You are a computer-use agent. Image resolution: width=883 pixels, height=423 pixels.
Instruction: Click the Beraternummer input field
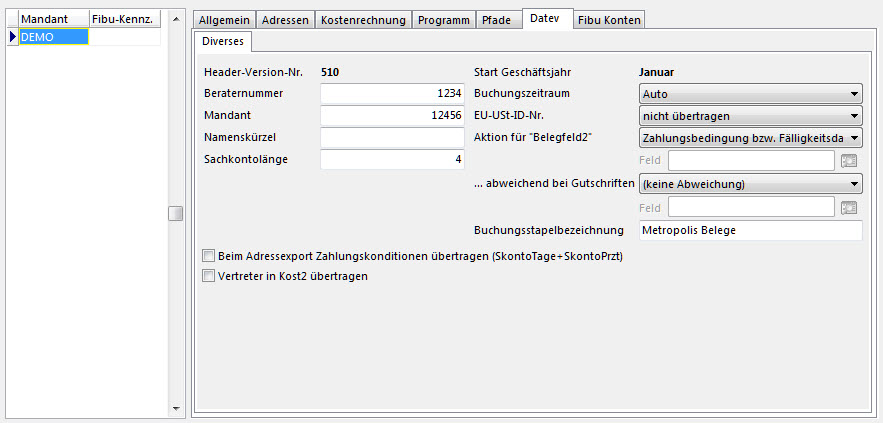[x=392, y=93]
